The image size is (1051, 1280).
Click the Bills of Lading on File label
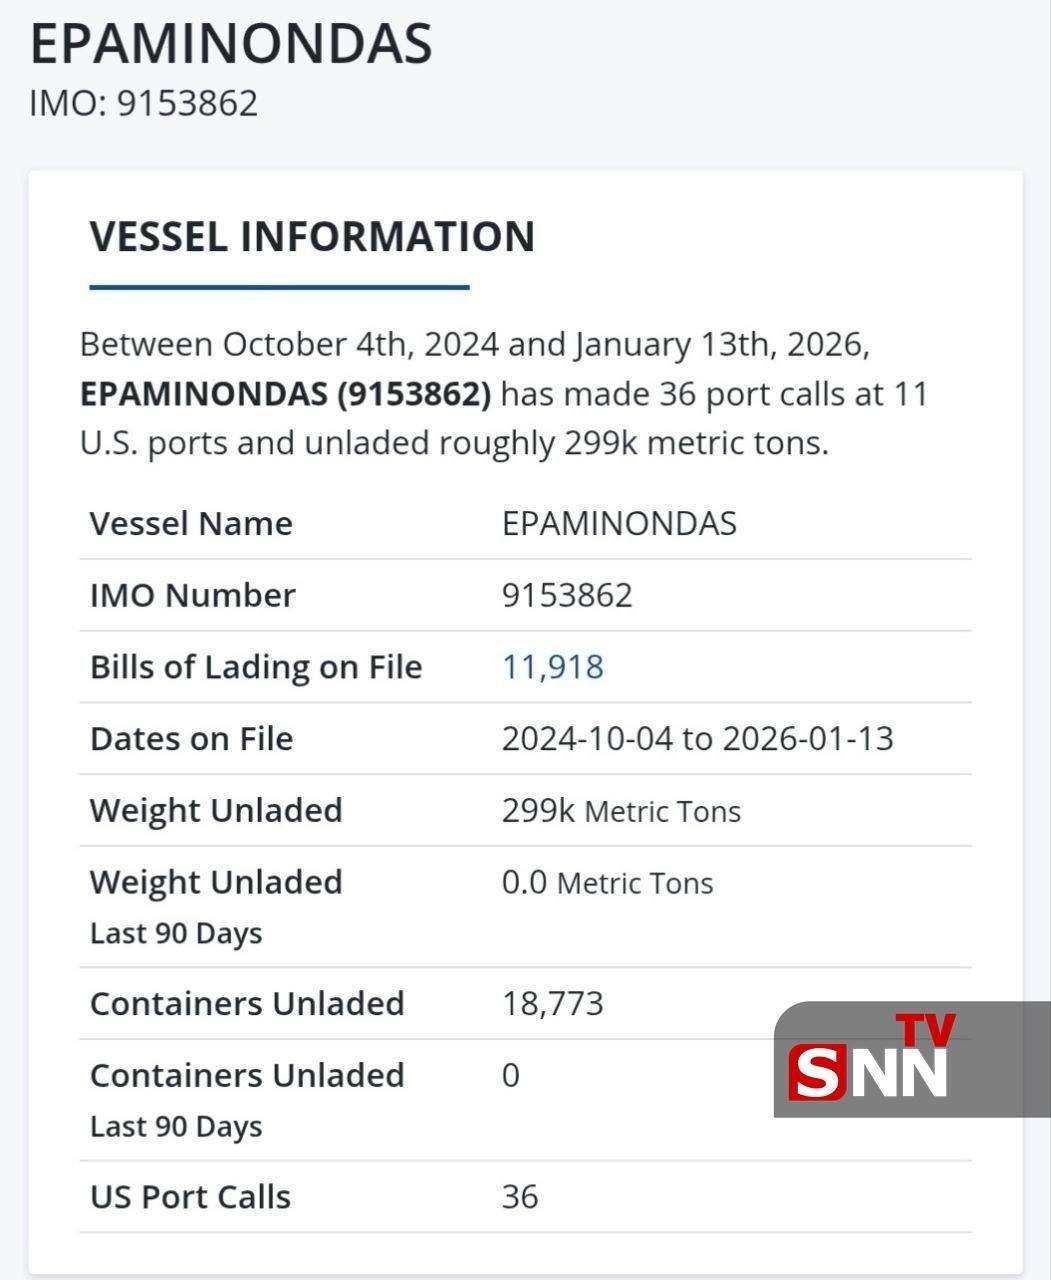(x=256, y=667)
